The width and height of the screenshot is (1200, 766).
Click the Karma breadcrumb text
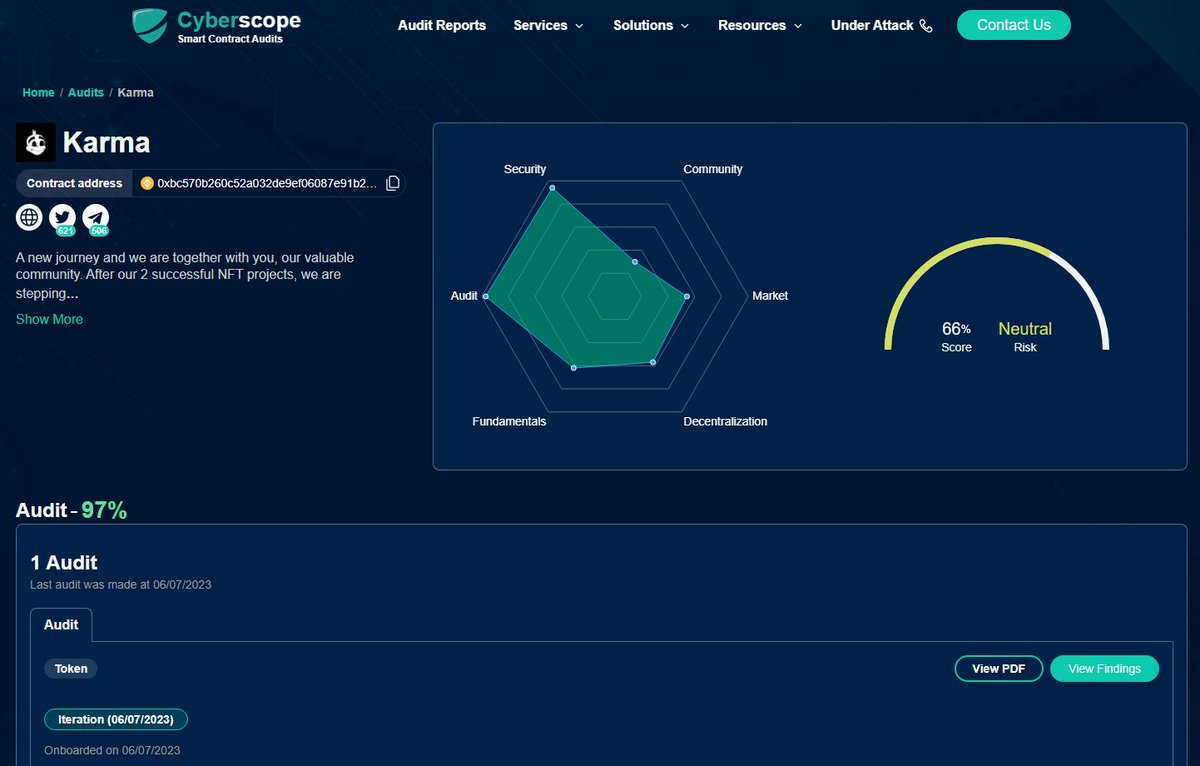click(x=136, y=92)
